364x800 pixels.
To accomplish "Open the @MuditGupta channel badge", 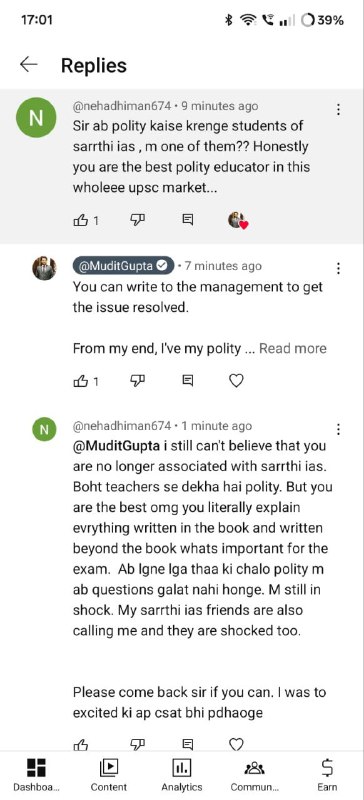I will 123,266.
